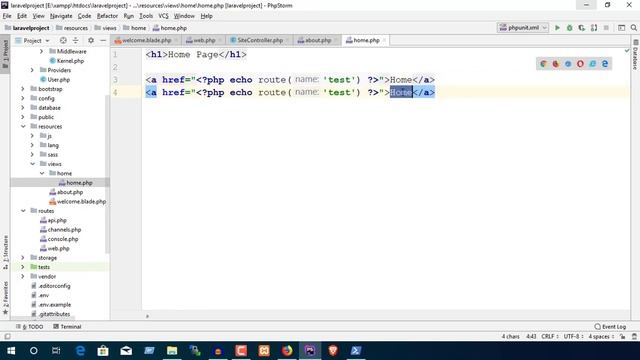Open the Refactor menu
This screenshot has width=640, height=360.
(x=107, y=16)
